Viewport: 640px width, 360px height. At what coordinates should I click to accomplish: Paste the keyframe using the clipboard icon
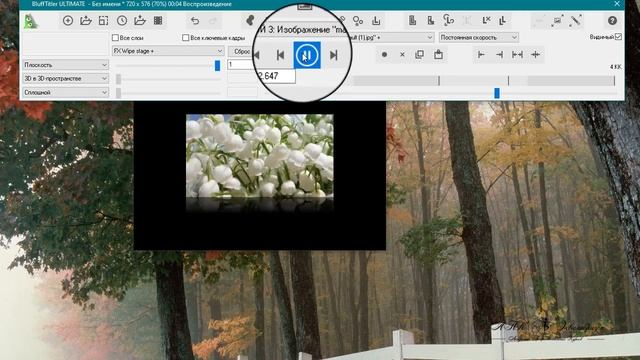438,54
